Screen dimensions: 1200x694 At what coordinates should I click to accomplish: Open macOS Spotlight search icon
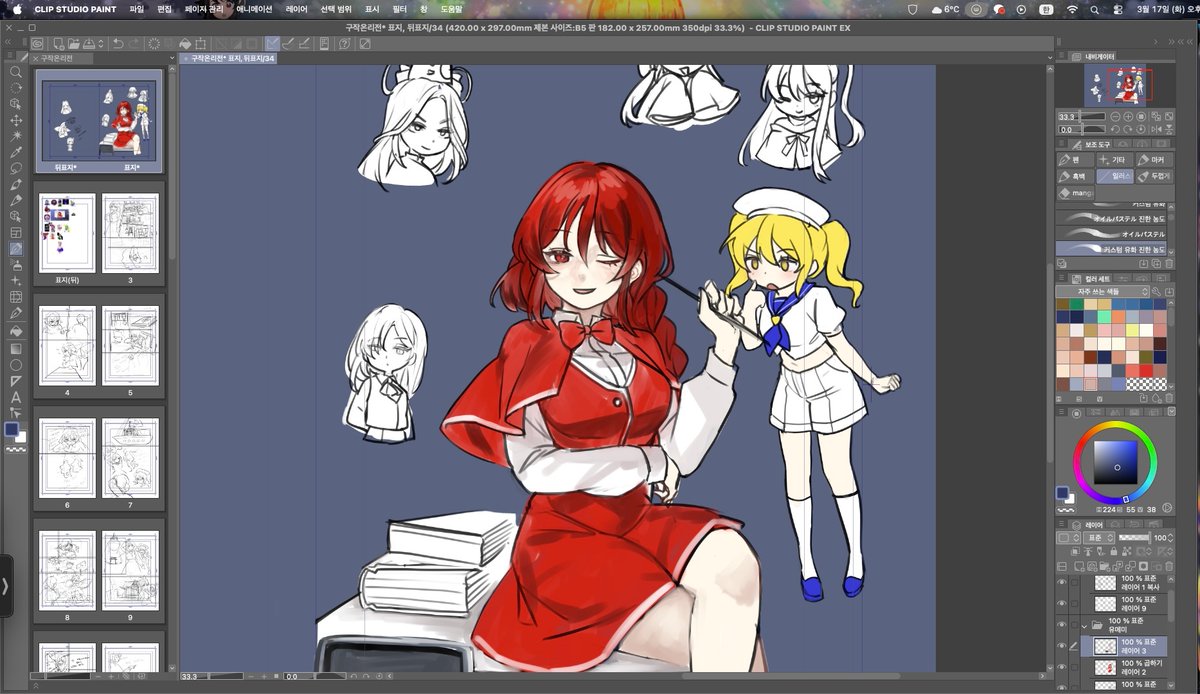1095,9
